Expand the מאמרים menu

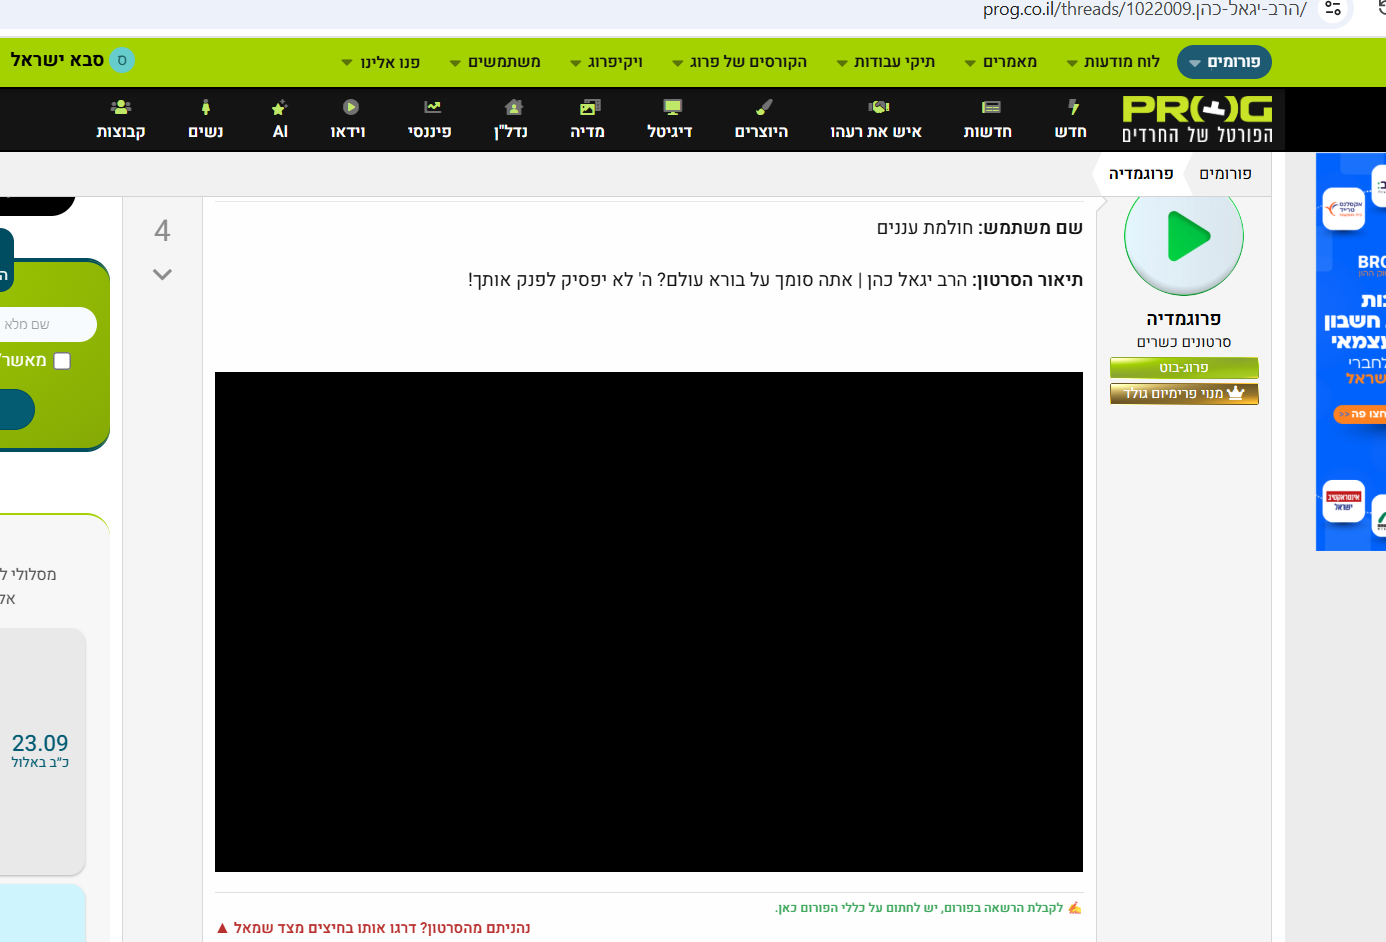[1001, 62]
